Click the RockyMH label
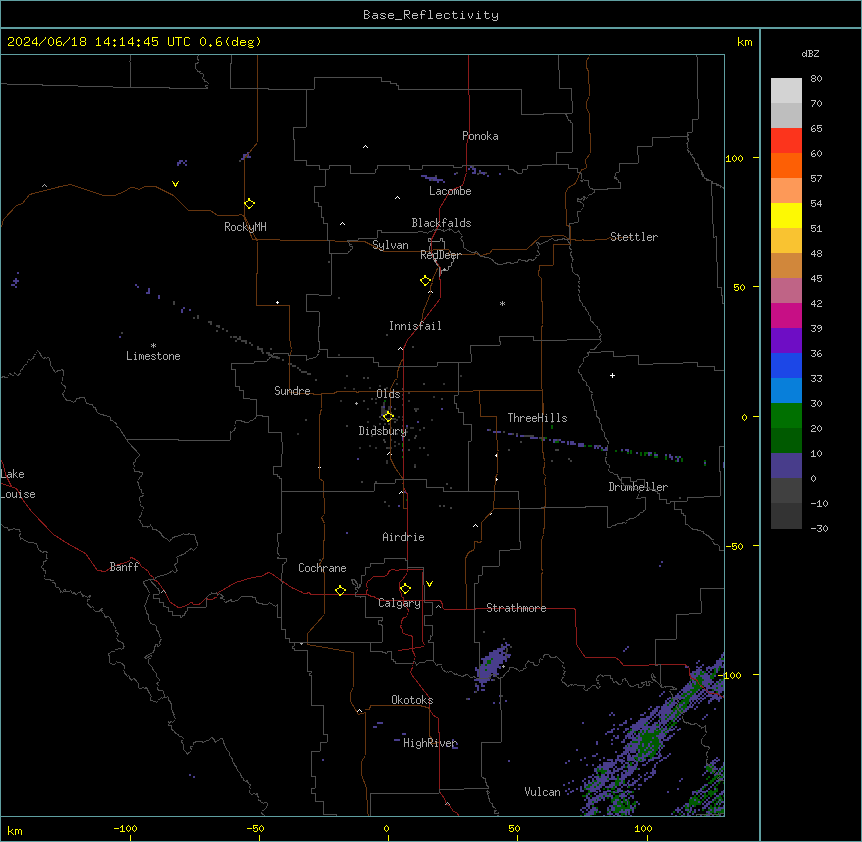 tap(245, 227)
